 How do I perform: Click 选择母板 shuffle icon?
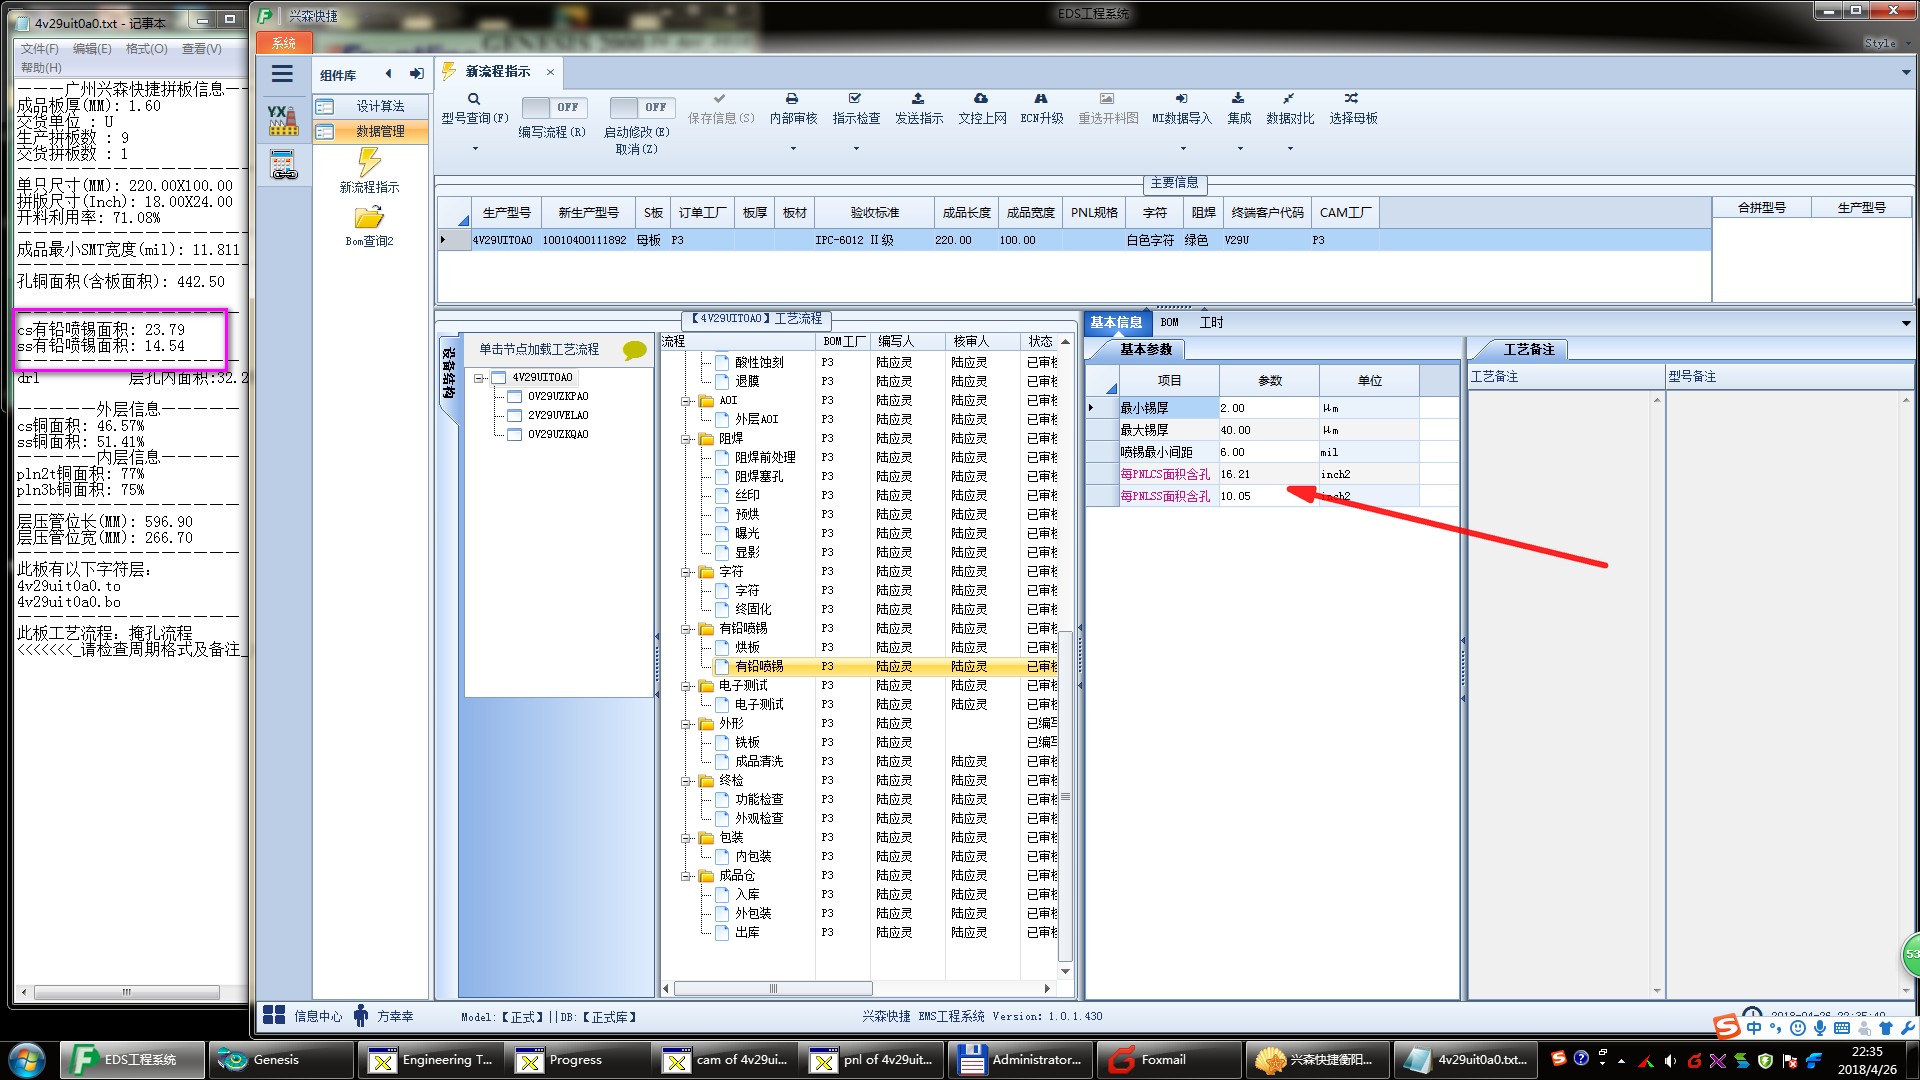coord(1352,99)
